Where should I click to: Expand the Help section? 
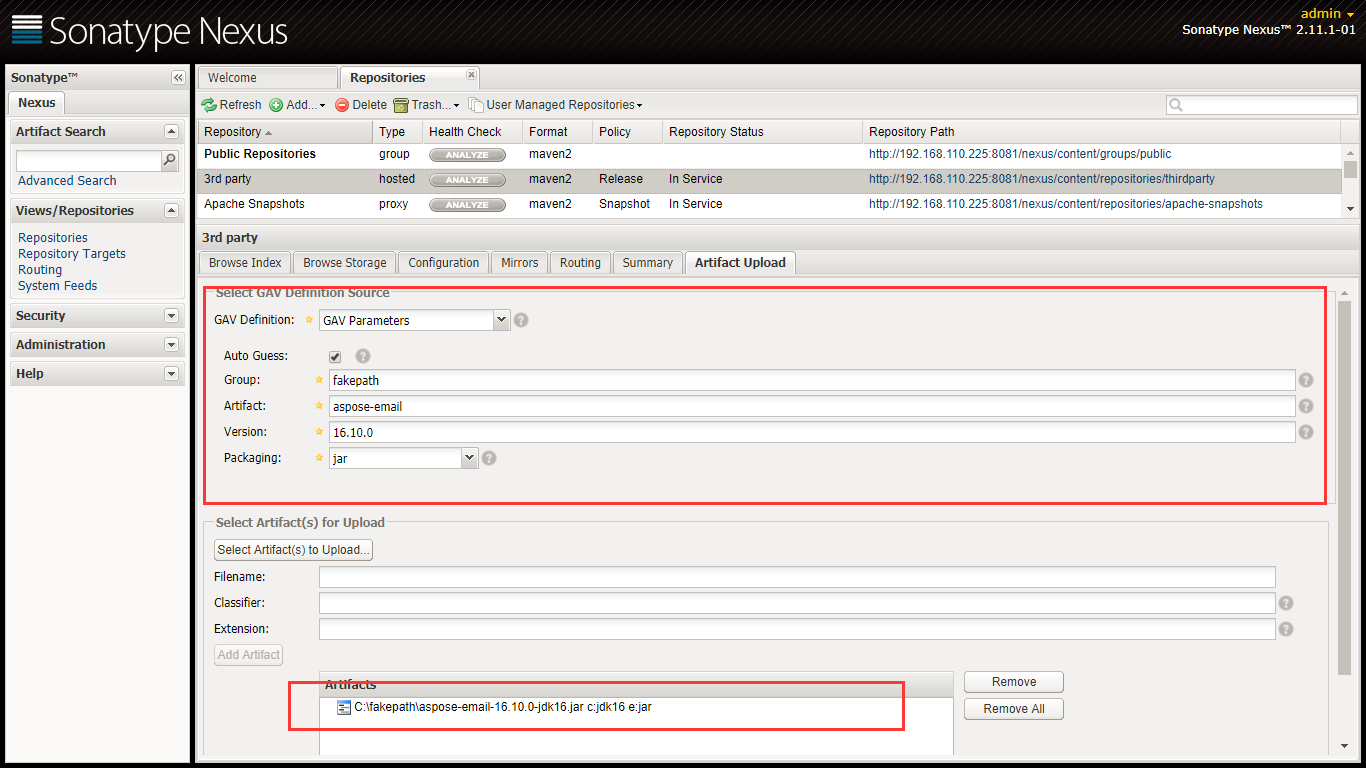pos(171,374)
